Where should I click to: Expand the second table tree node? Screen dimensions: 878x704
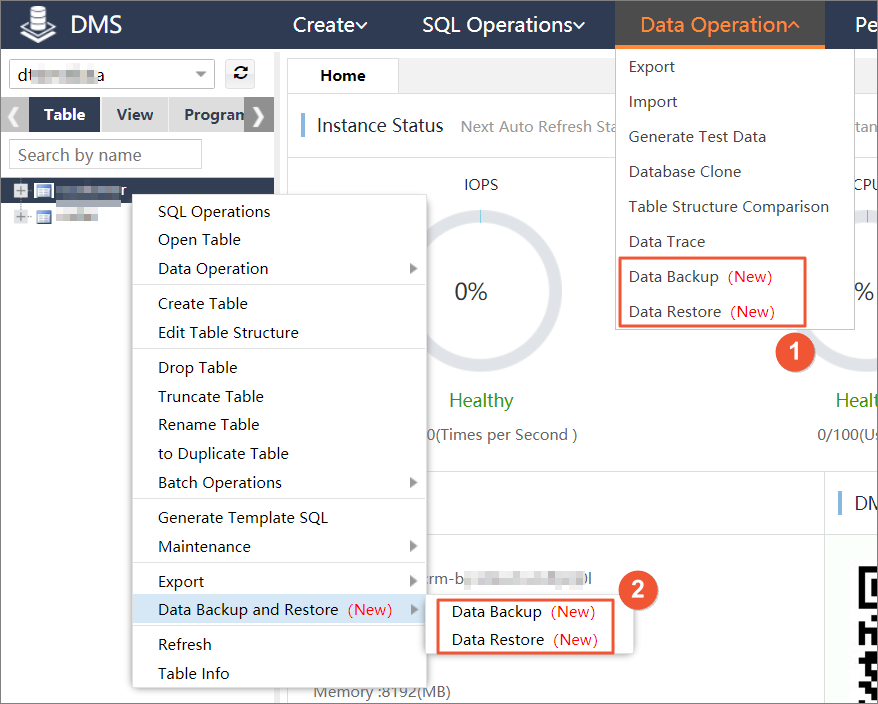(x=21, y=216)
